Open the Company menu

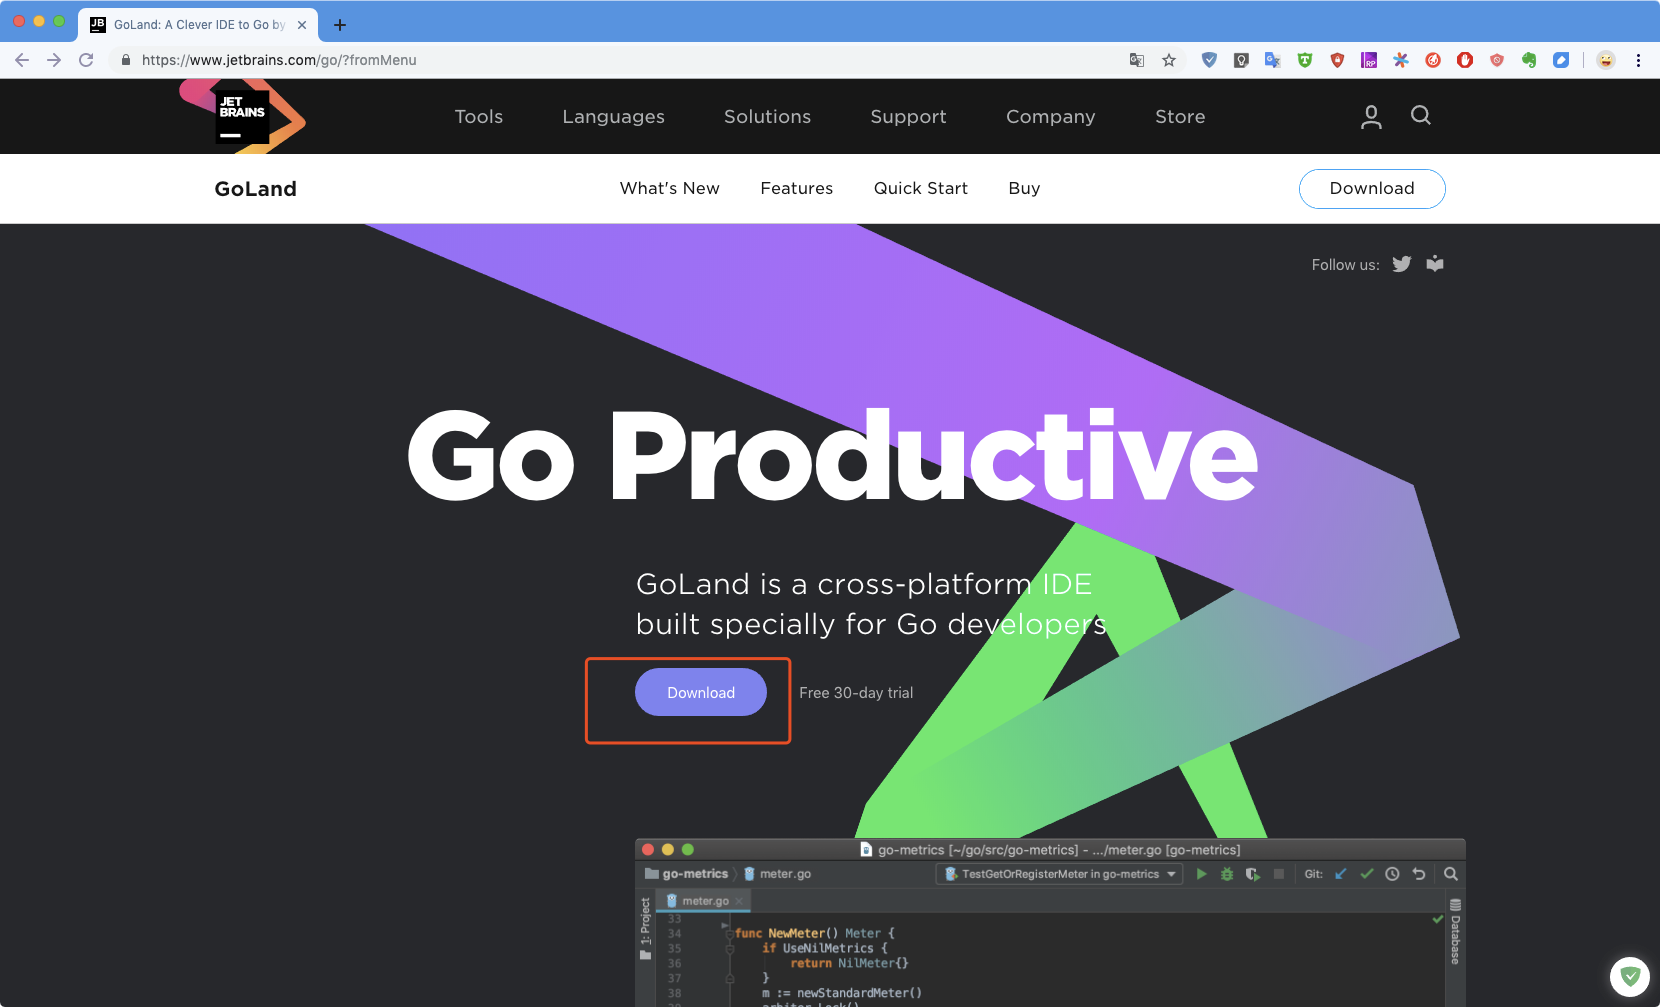pos(1051,117)
